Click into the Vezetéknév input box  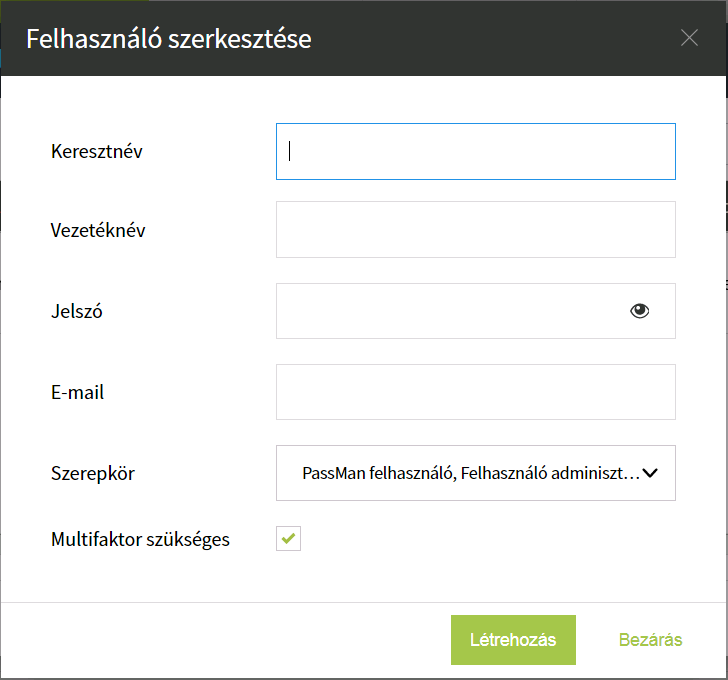475,229
